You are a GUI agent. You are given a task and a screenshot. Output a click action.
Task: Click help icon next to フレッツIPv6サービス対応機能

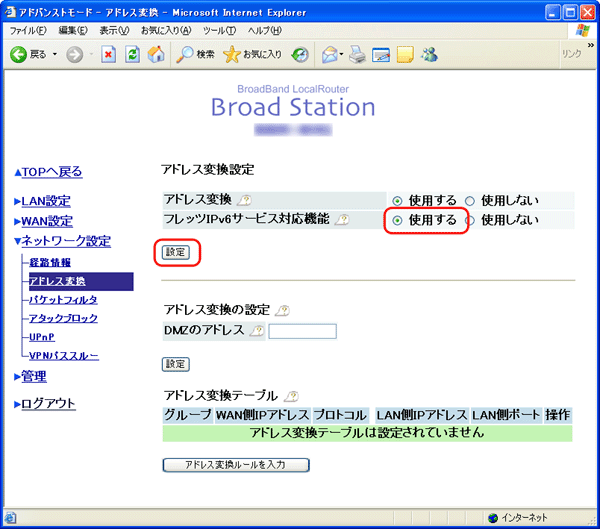click(x=342, y=220)
